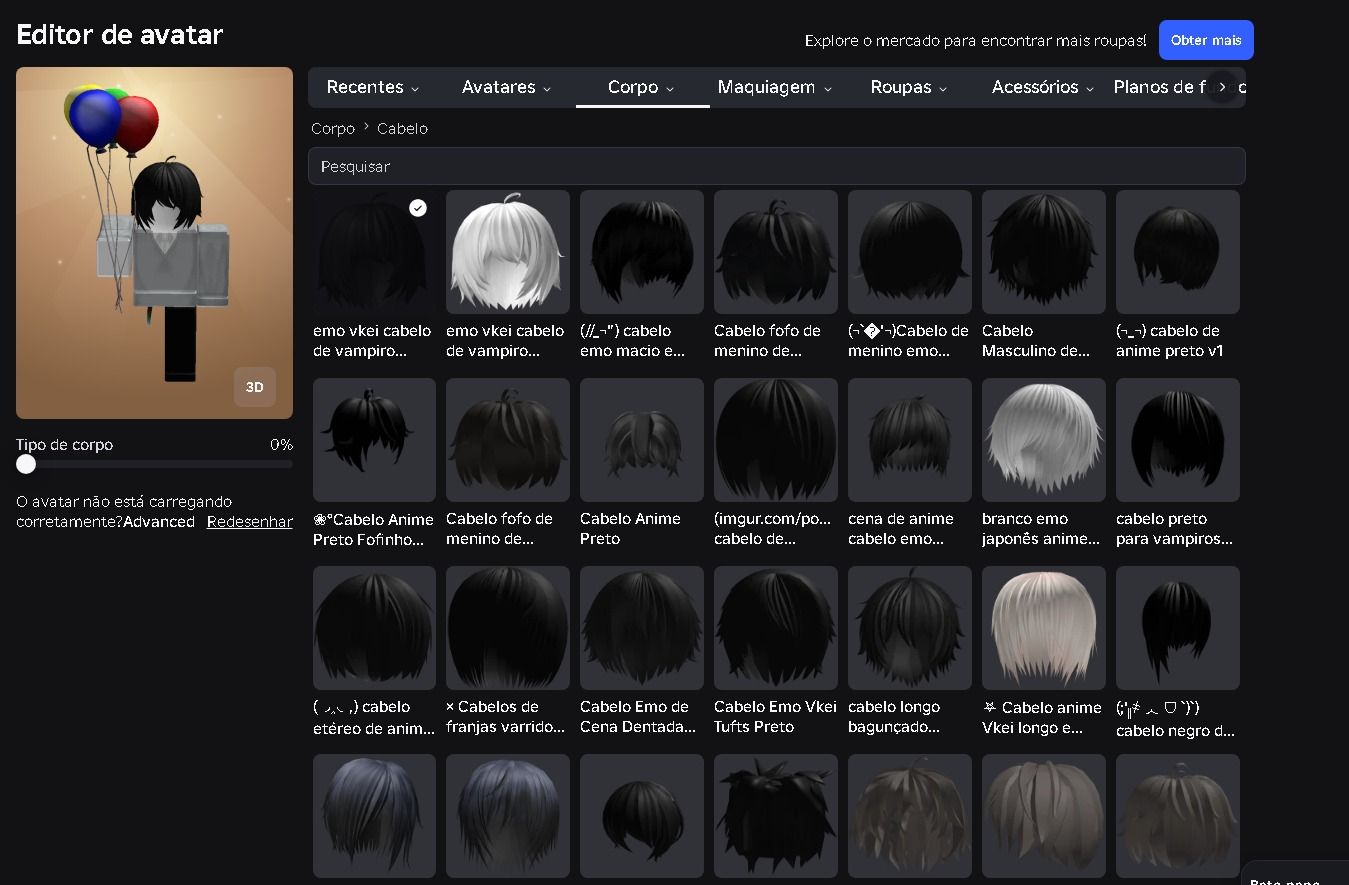
Task: Select Cabelo anime Vkei longo hair
Action: (x=1044, y=628)
